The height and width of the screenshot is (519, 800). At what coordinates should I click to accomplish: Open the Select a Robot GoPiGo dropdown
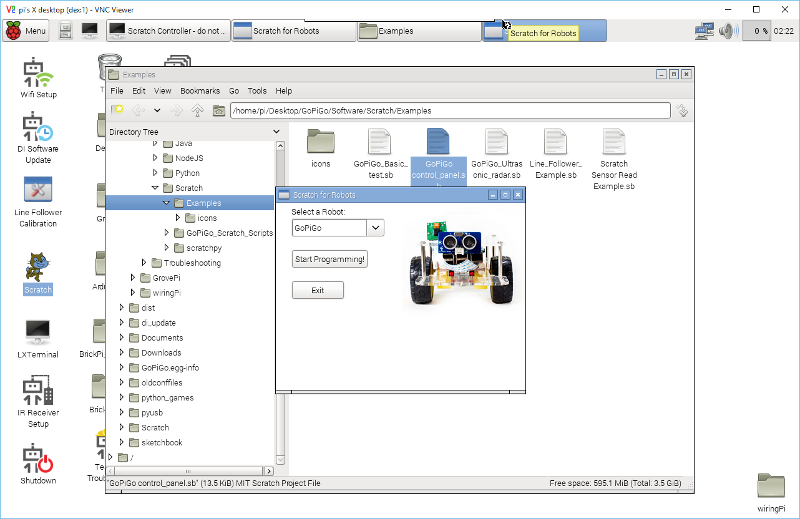coord(376,228)
